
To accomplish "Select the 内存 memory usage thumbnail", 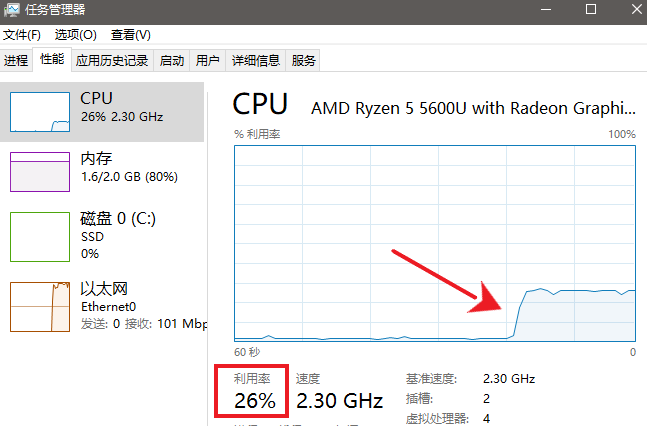I will tap(40, 172).
